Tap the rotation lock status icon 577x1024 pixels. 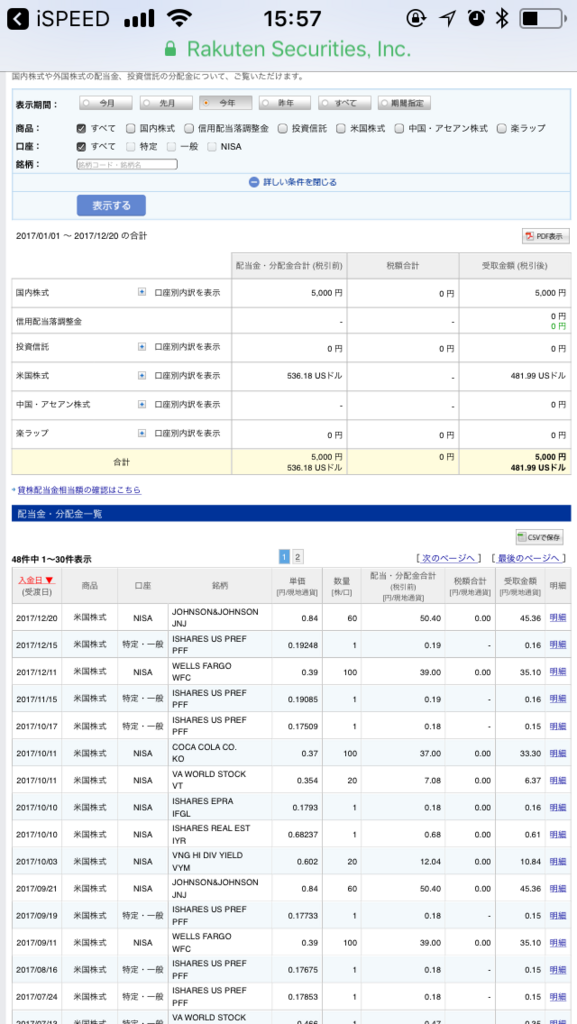pos(416,18)
